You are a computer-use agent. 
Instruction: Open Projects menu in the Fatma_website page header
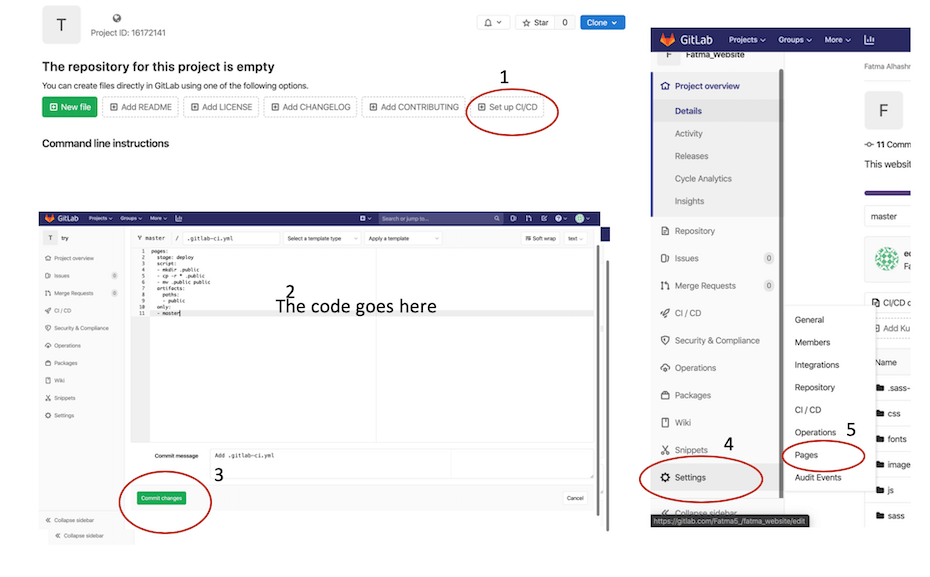(747, 40)
